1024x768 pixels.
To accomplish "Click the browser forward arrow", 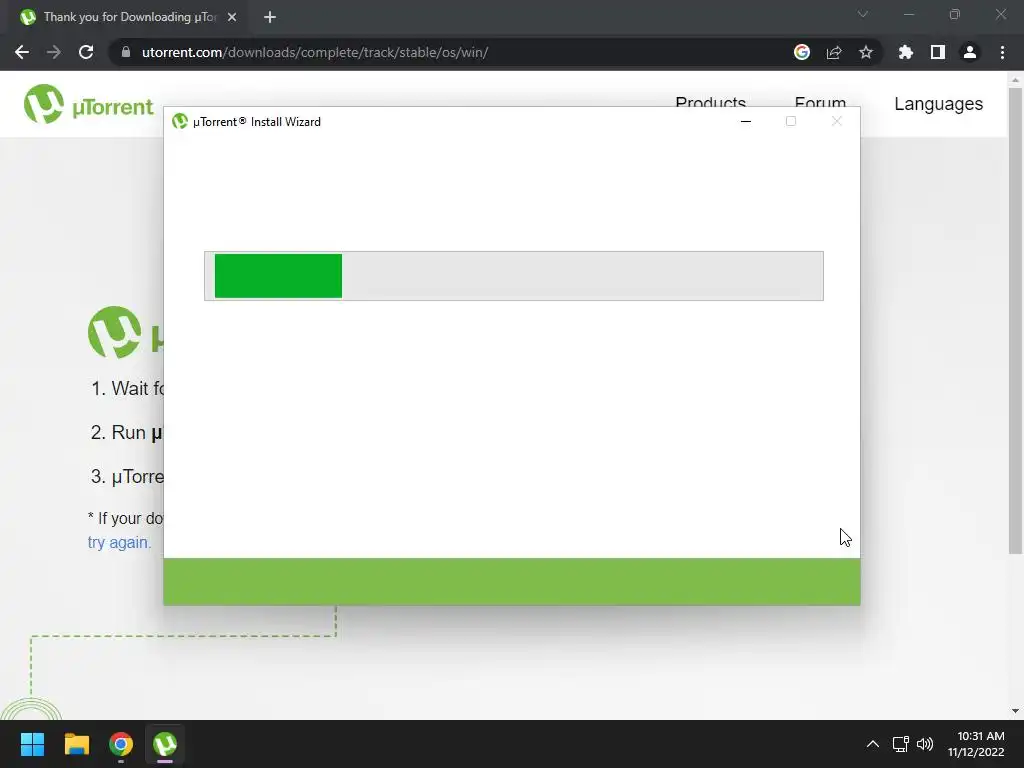I will click(54, 52).
